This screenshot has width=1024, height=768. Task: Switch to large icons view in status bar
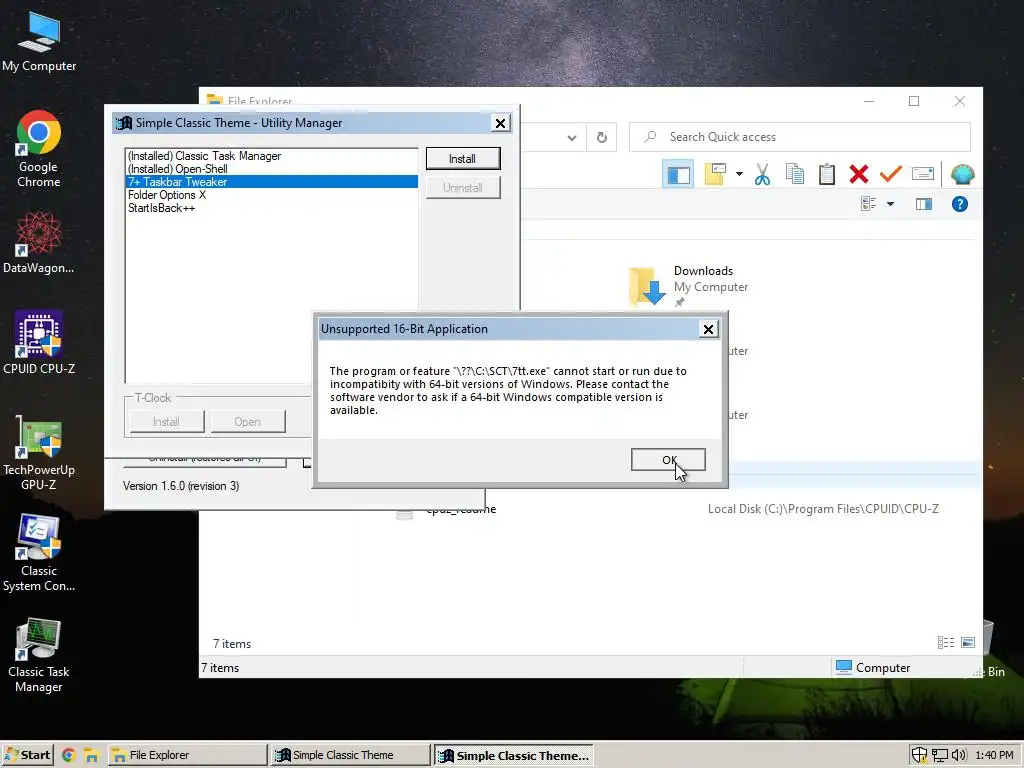click(x=968, y=643)
